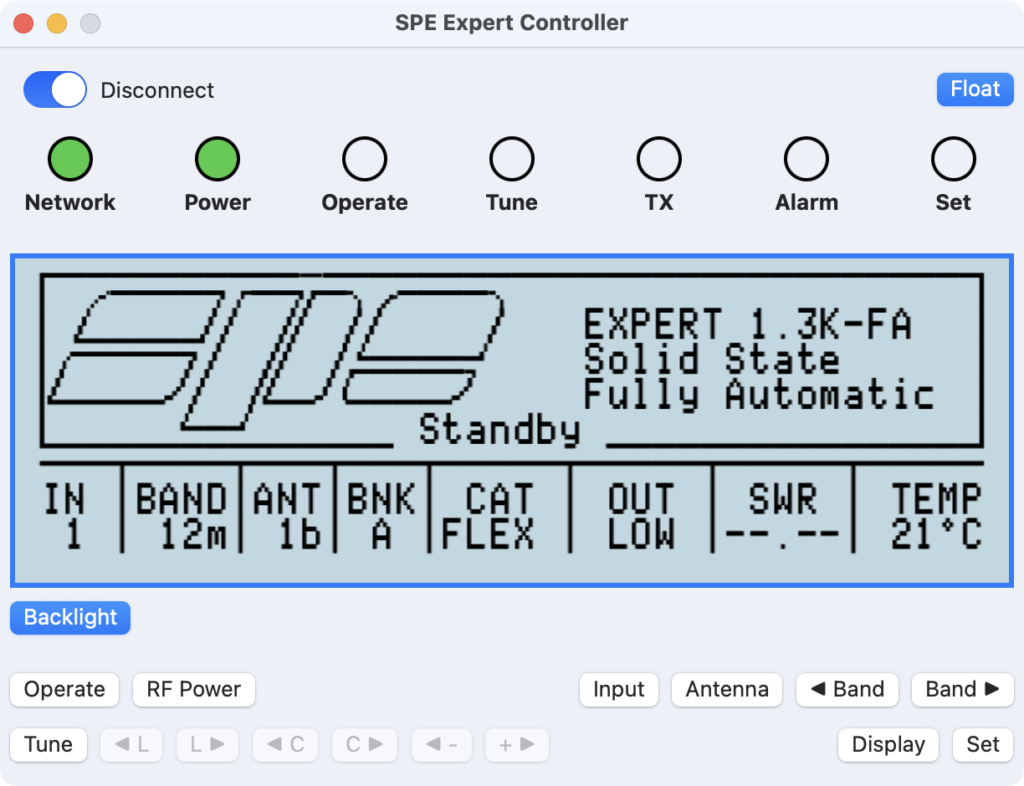Click the Set button at bottom right
The height and width of the screenshot is (786, 1024).
click(x=983, y=745)
